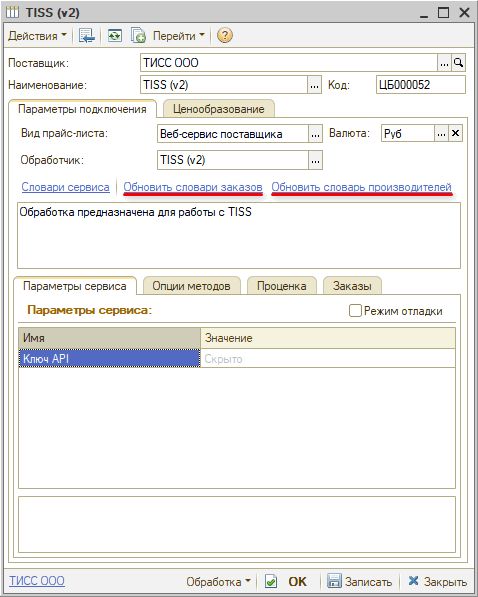Viewport: 478px width, 597px height.
Task: Switch to Параметры подключения tab
Action: [x=82, y=109]
